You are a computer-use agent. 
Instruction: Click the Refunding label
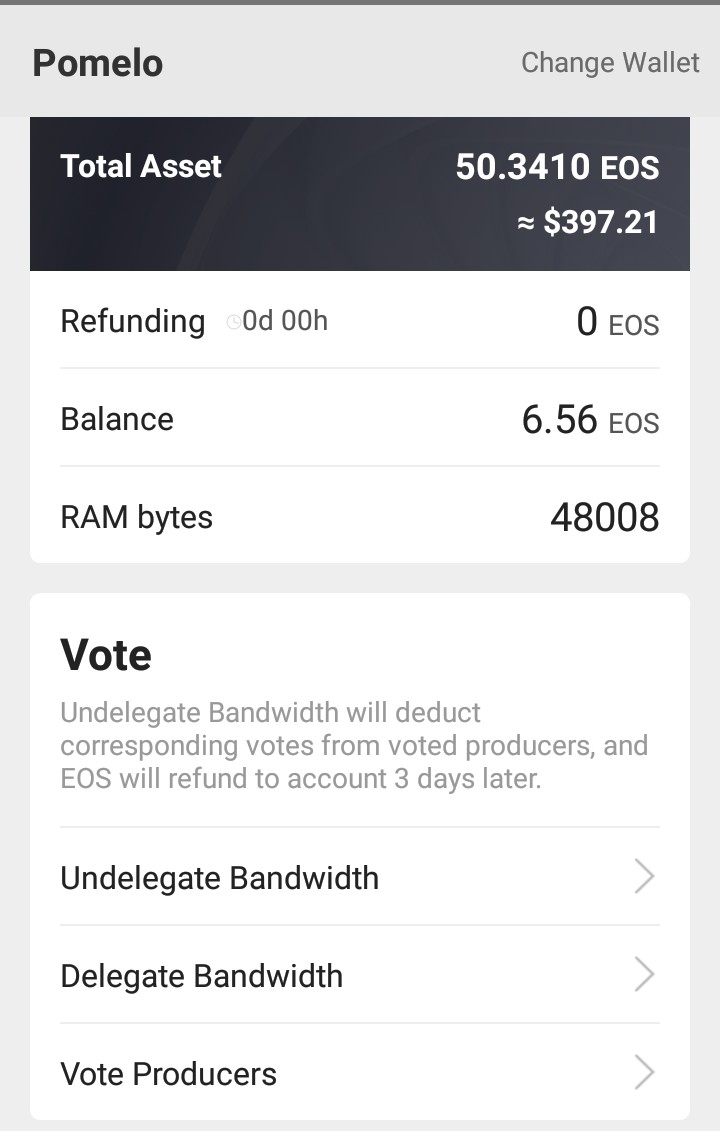tap(132, 321)
